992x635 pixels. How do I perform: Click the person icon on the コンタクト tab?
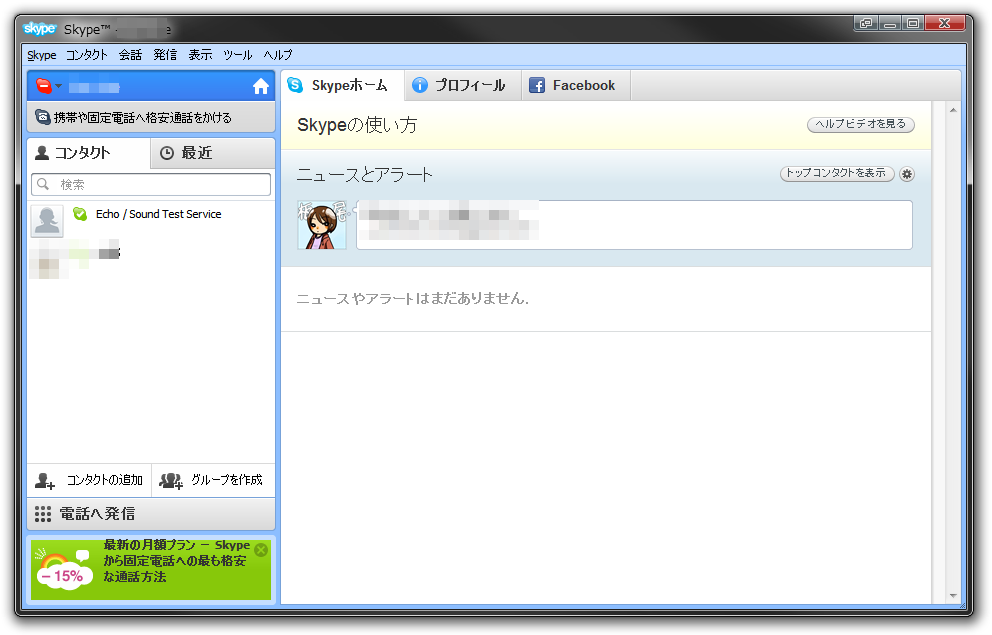42,152
